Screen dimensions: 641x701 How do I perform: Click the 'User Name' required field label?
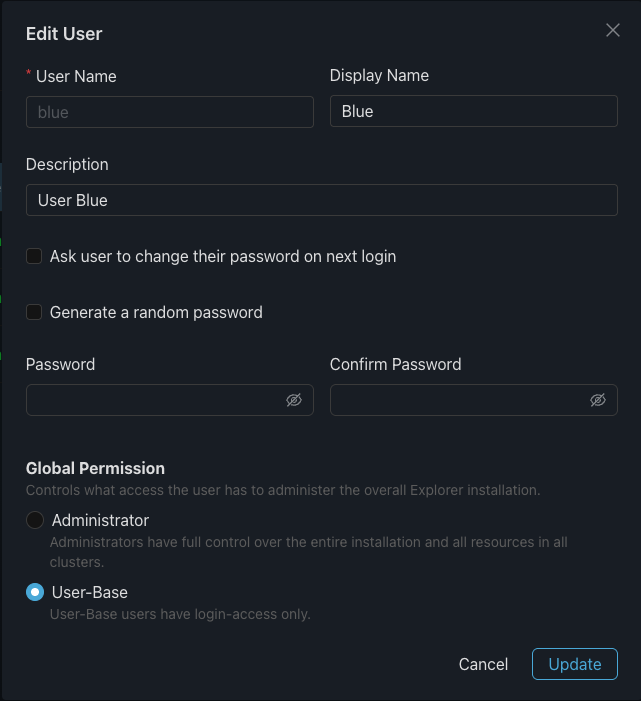76,76
